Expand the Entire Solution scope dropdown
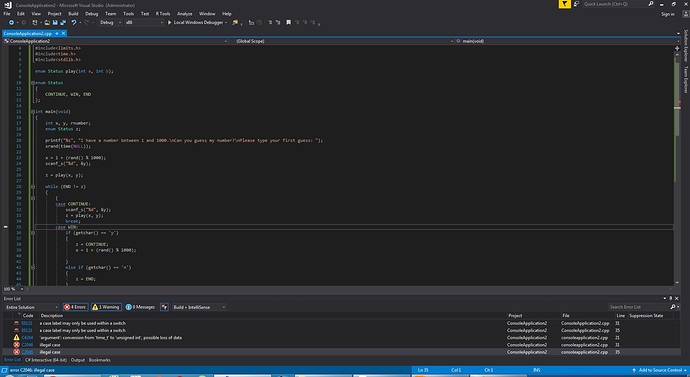690x377 pixels. point(31,307)
